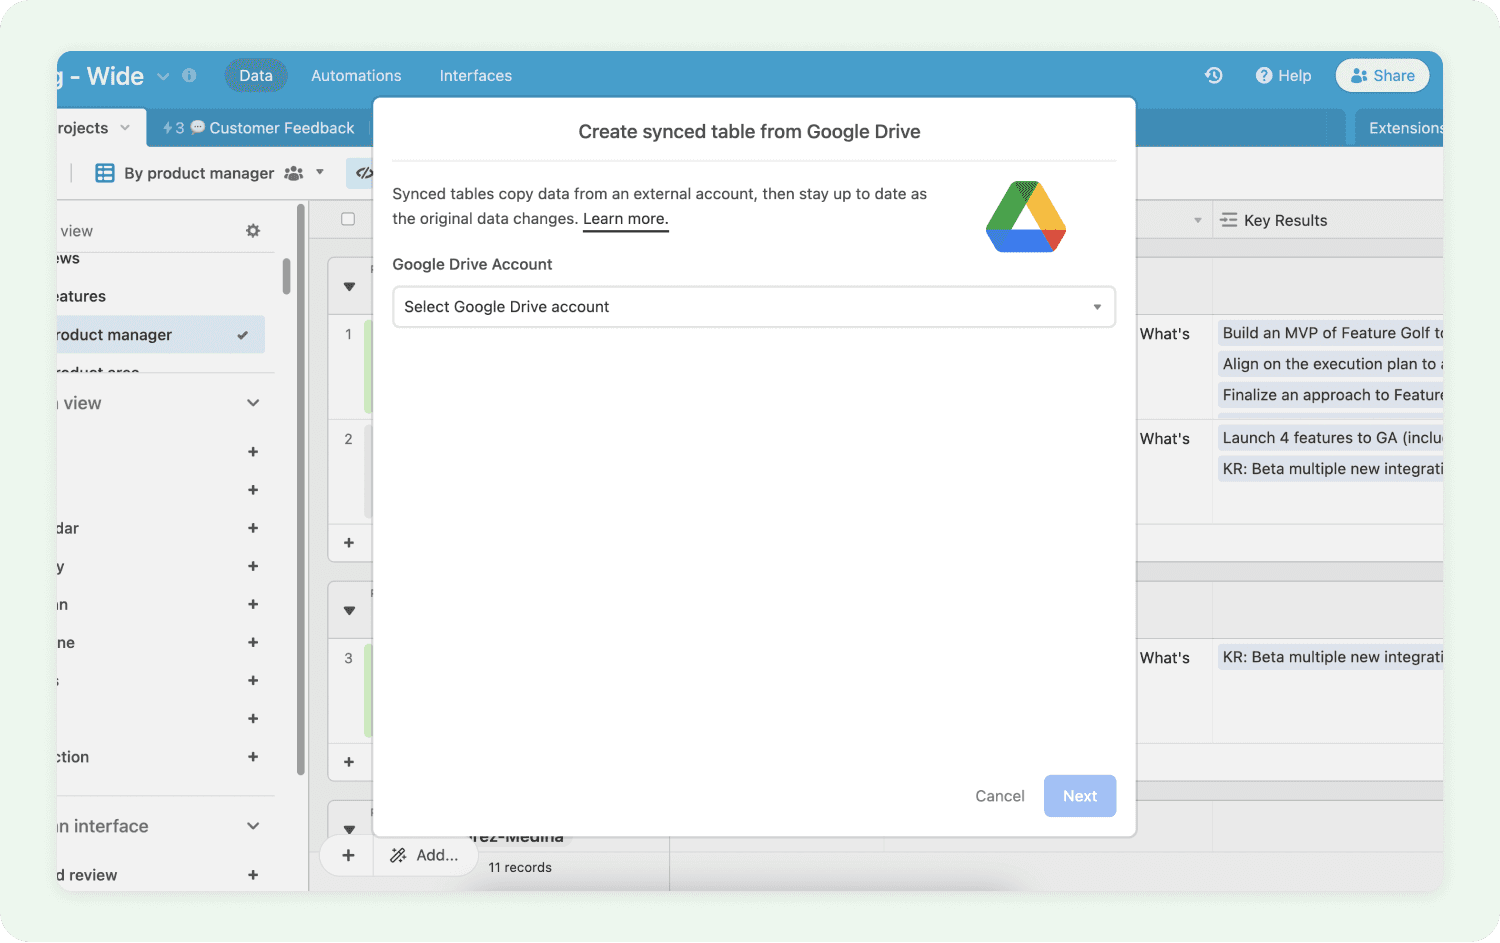Click the Learn more link
The width and height of the screenshot is (1500, 943).
click(x=625, y=219)
